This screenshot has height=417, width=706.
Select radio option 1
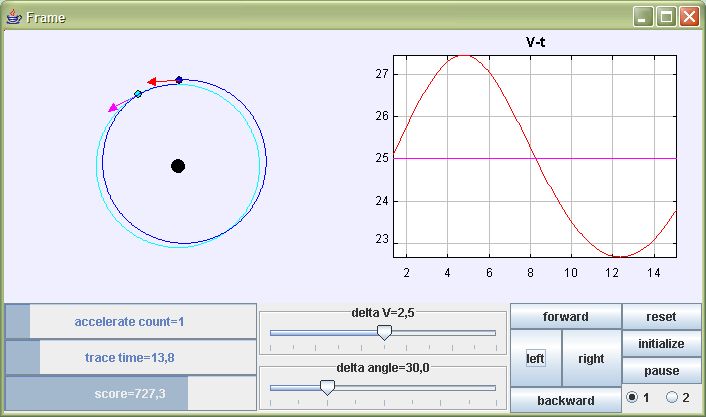point(632,397)
